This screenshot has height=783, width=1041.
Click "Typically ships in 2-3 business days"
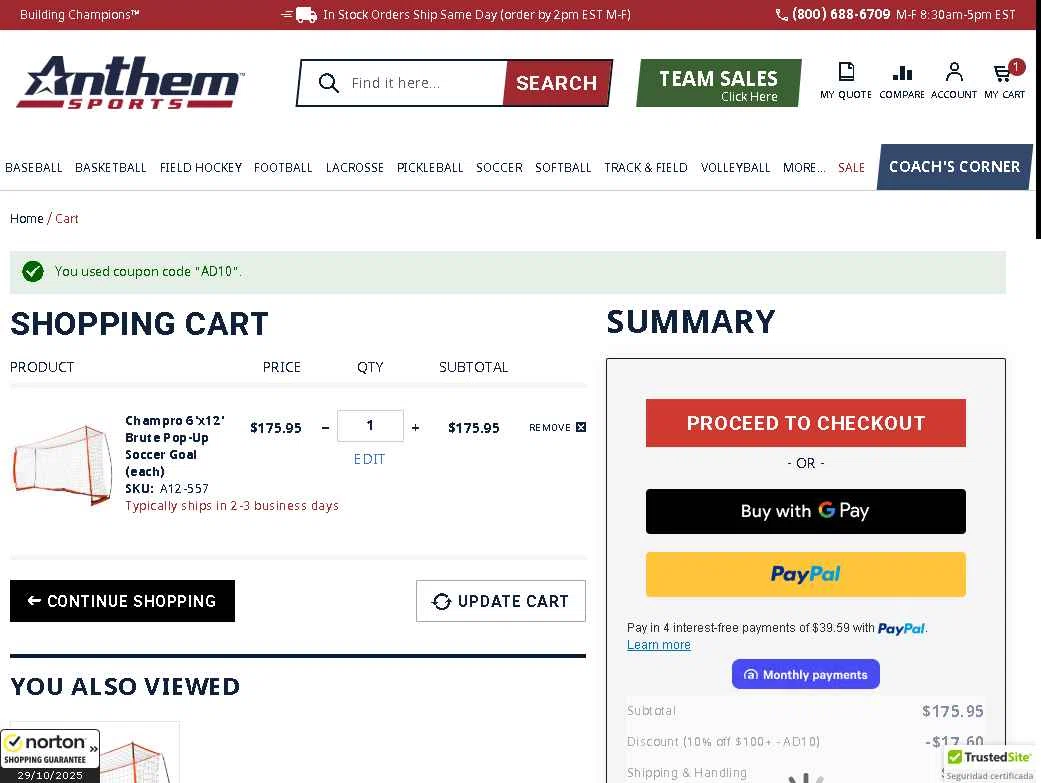pos(232,505)
